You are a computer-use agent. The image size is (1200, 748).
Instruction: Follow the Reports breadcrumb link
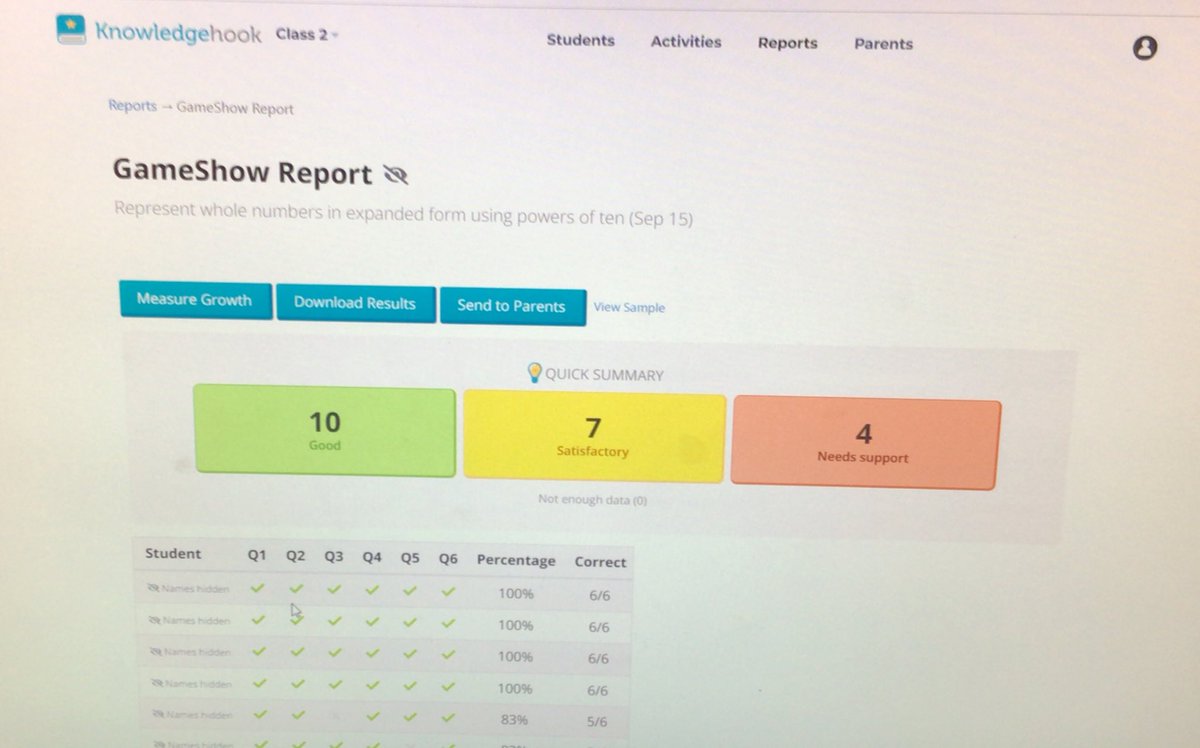pyautogui.click(x=132, y=105)
